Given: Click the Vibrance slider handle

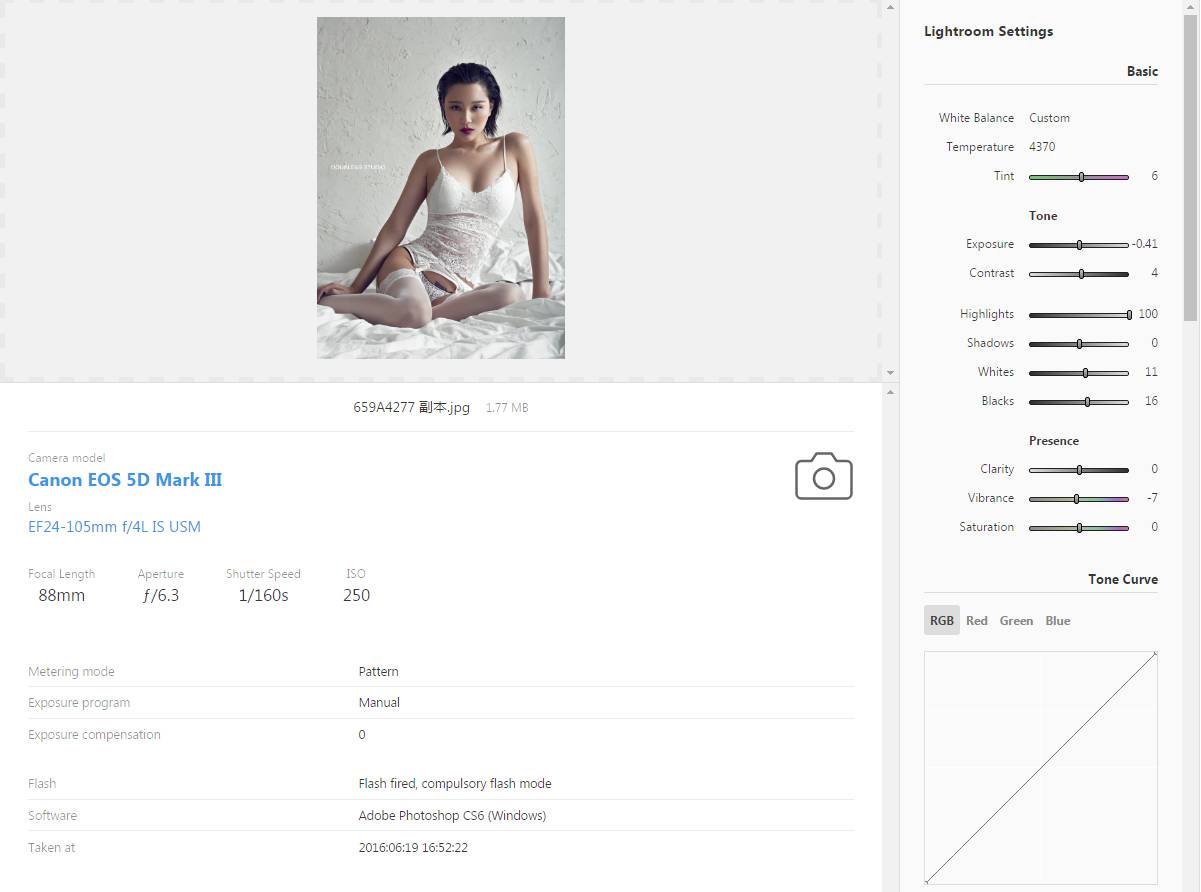Looking at the screenshot, I should (1076, 499).
